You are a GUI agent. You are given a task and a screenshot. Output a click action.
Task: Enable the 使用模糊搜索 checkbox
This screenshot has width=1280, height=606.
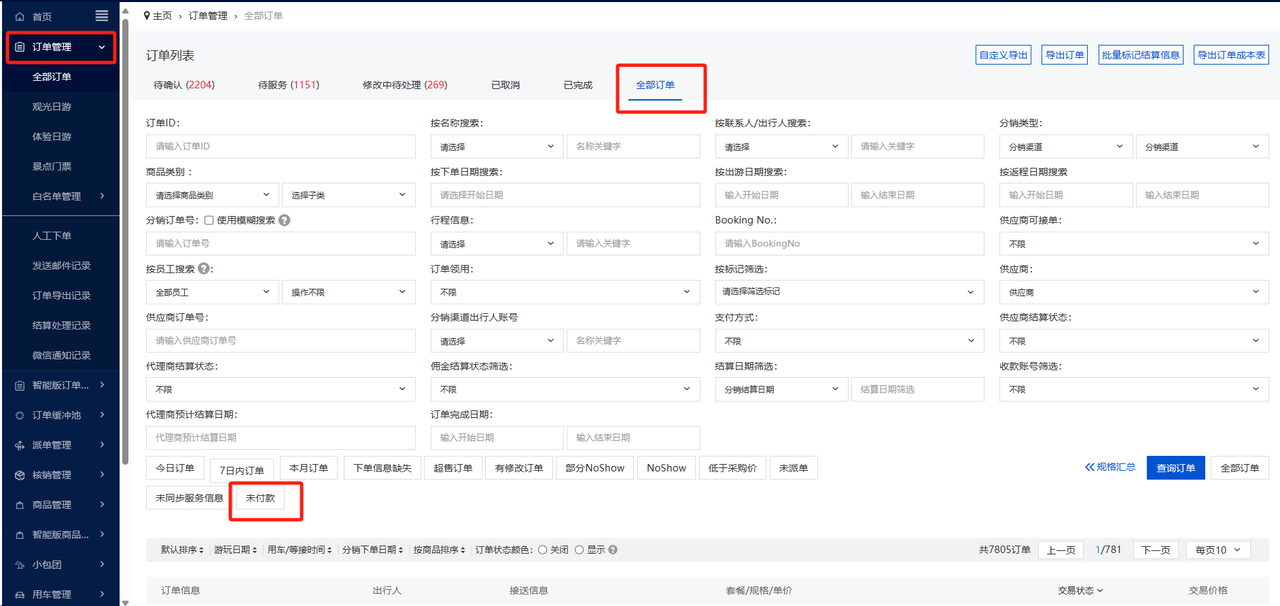coord(209,220)
